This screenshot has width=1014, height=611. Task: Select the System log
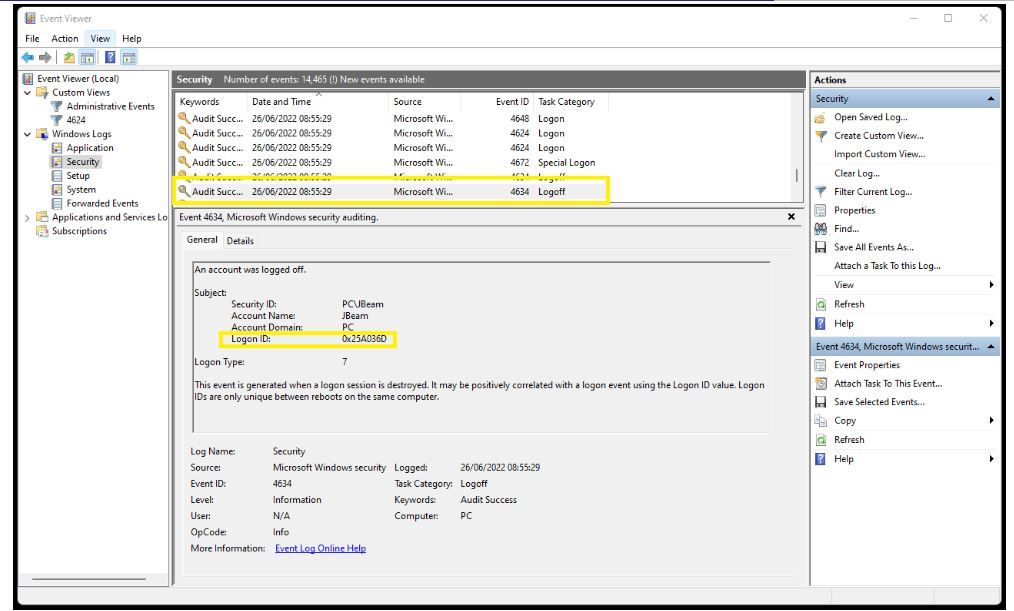click(x=81, y=190)
